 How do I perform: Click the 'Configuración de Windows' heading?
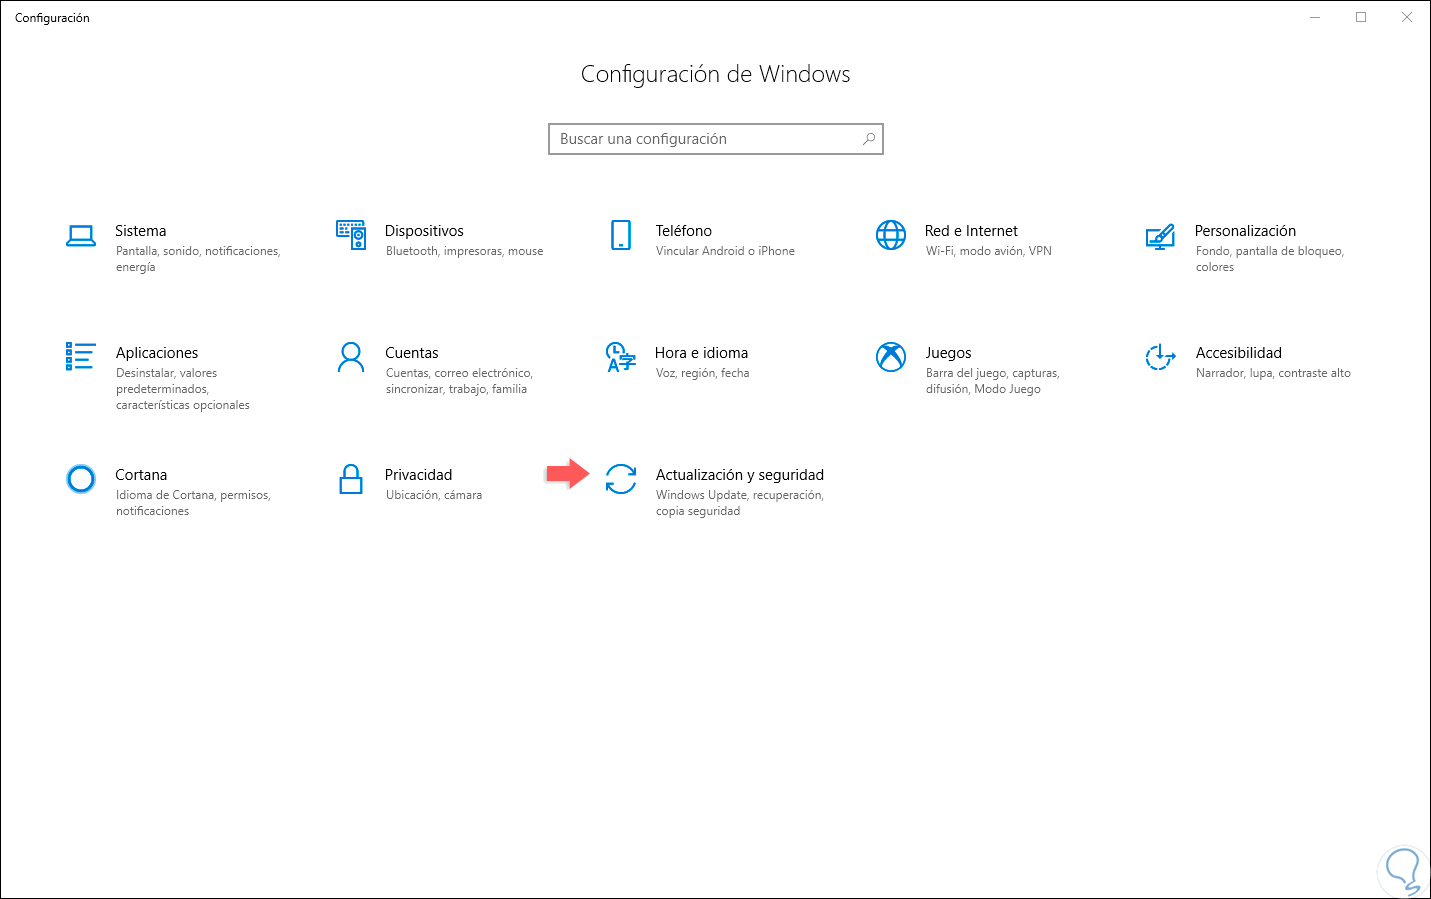pos(716,74)
